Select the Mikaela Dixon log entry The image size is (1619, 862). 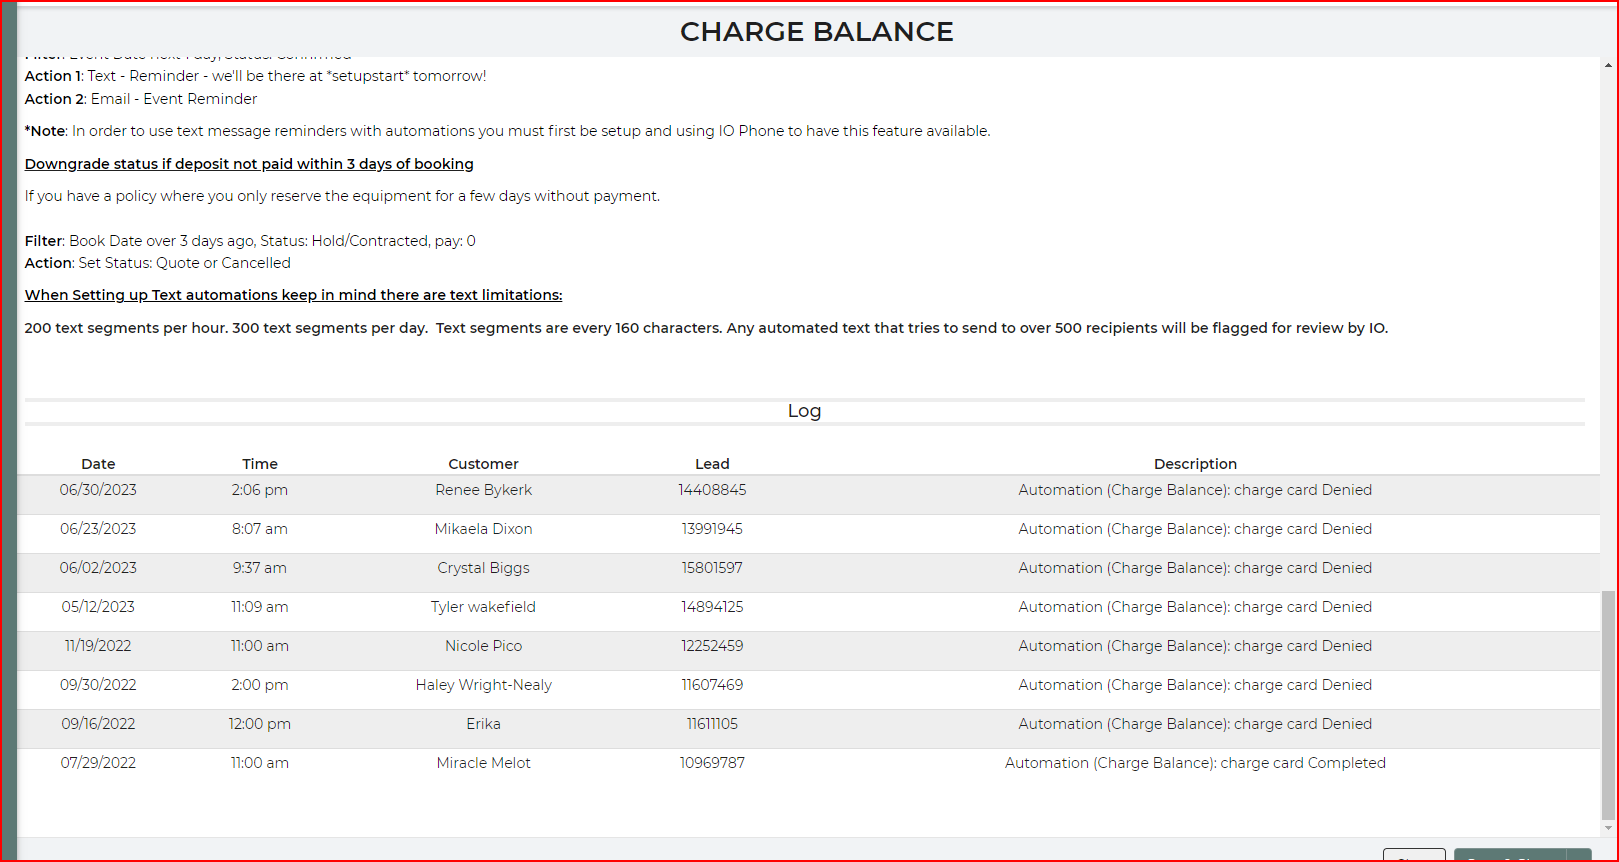tap(483, 529)
